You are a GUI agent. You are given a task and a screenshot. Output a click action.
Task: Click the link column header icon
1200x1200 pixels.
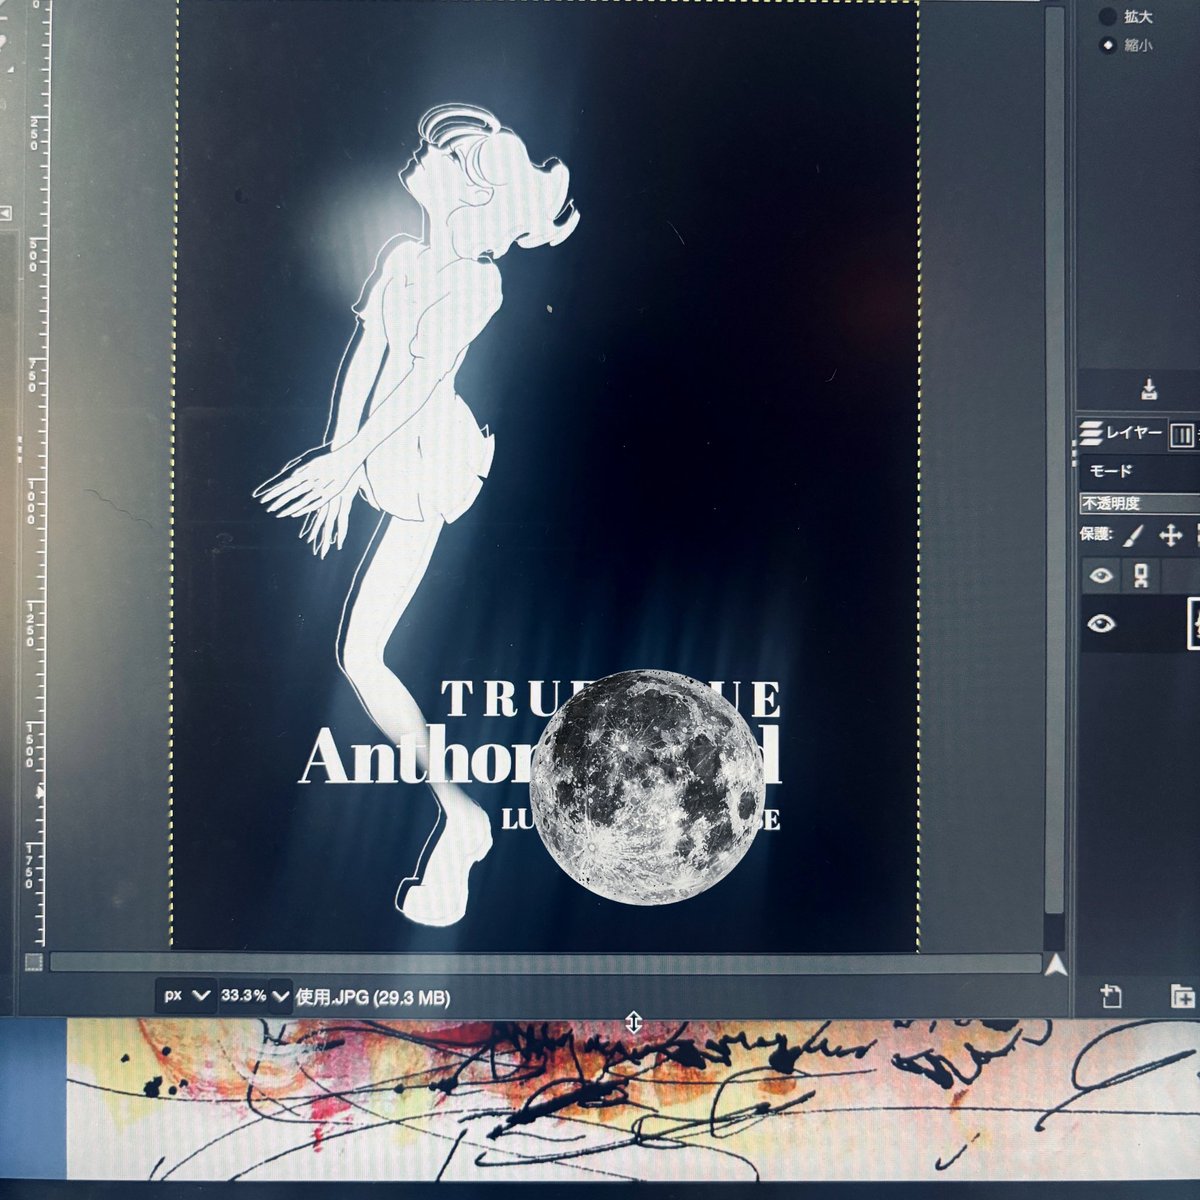point(1140,575)
